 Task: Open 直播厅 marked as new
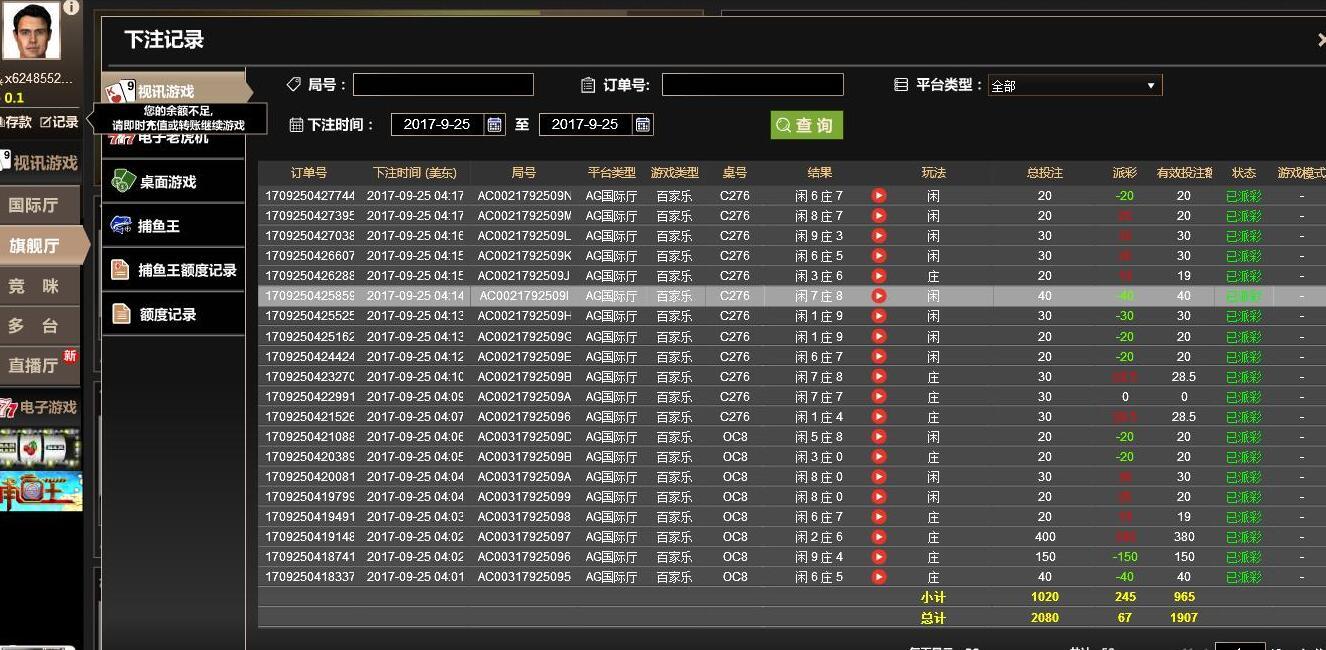pos(36,365)
